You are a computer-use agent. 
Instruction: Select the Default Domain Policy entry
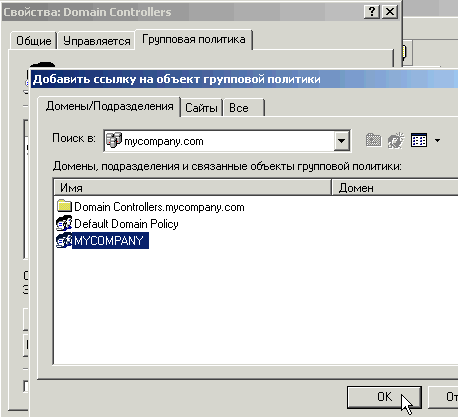126,224
